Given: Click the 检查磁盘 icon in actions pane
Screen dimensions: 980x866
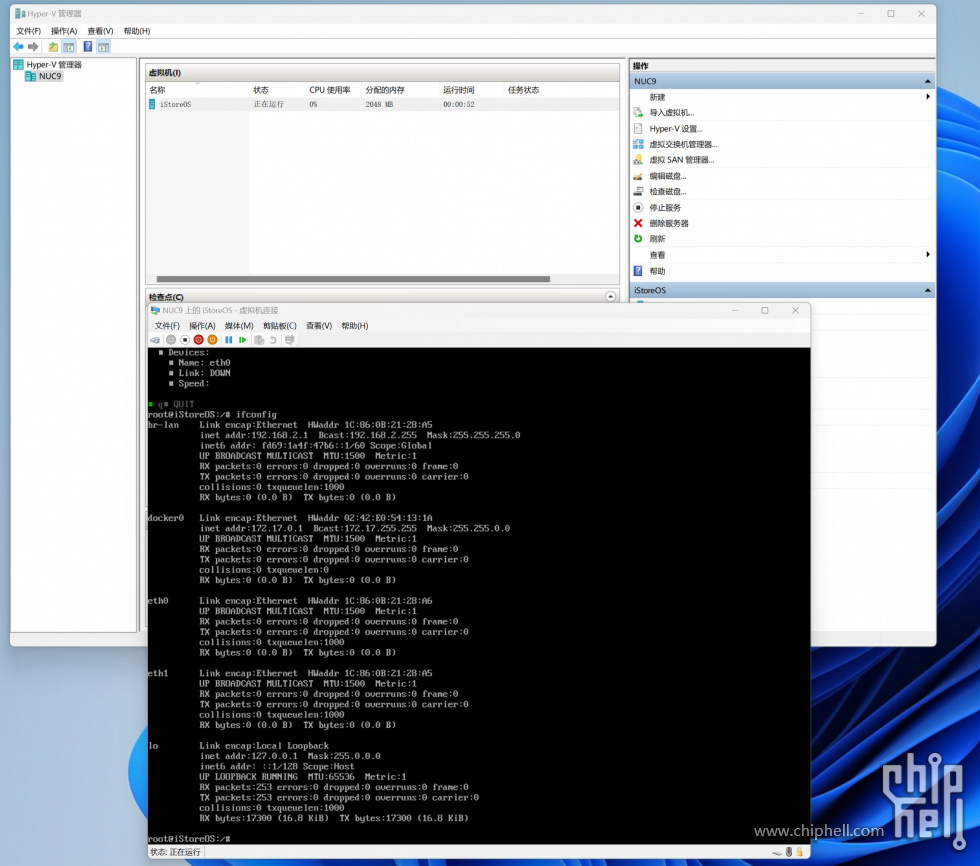Looking at the screenshot, I should (638, 192).
